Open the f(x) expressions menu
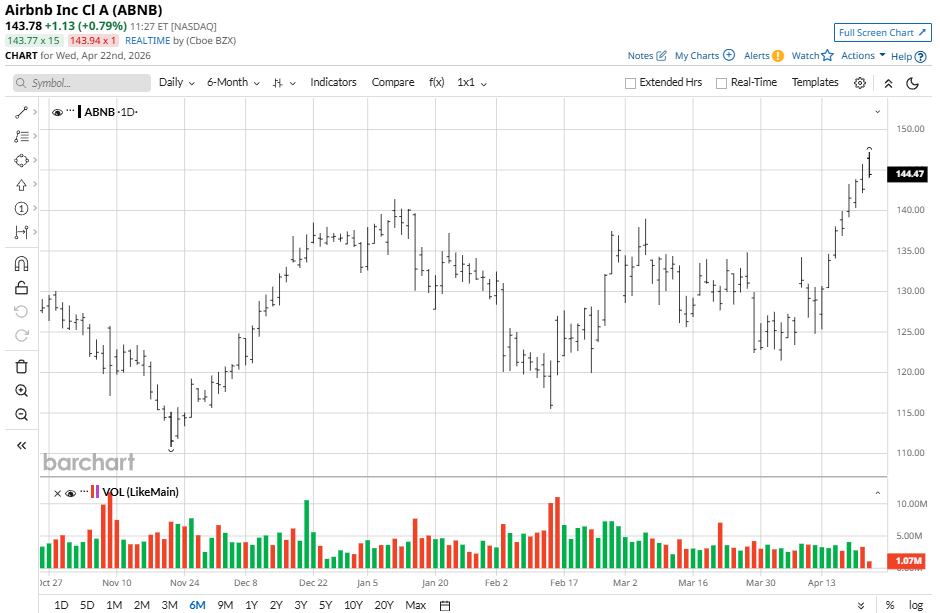Screen dimensions: 940x613 (436, 83)
